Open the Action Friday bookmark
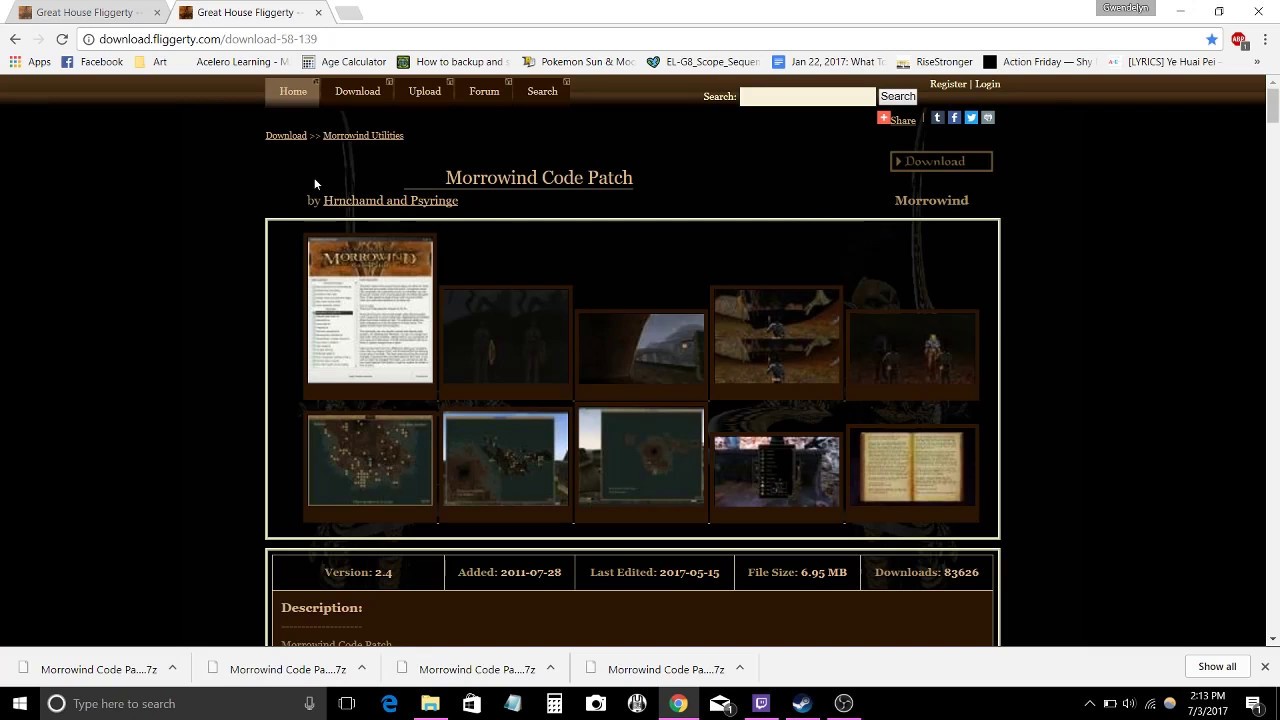Screen dimensions: 1280x720 (1038, 62)
